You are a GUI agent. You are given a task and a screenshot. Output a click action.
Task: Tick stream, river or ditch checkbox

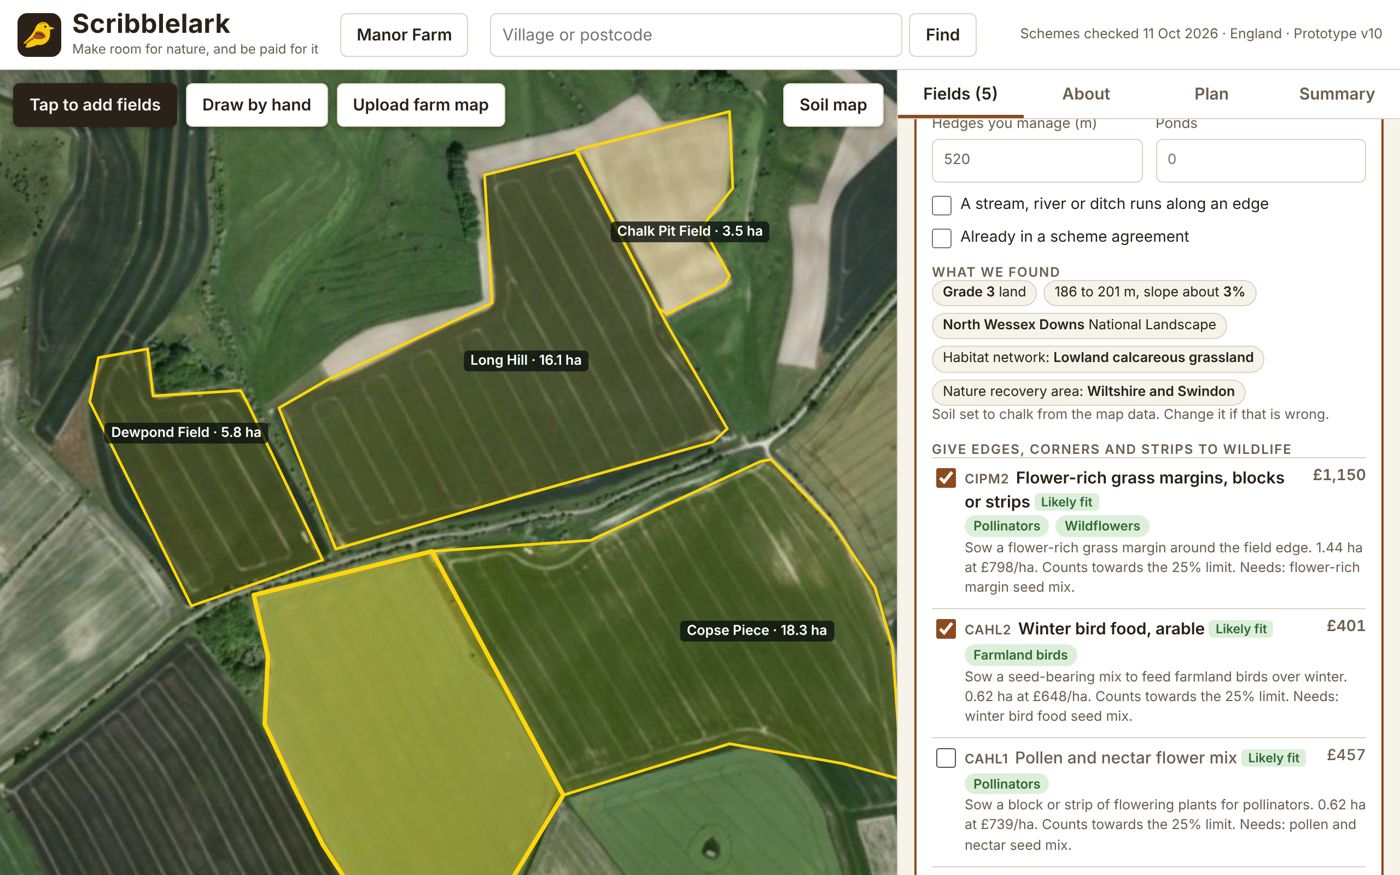click(x=942, y=205)
